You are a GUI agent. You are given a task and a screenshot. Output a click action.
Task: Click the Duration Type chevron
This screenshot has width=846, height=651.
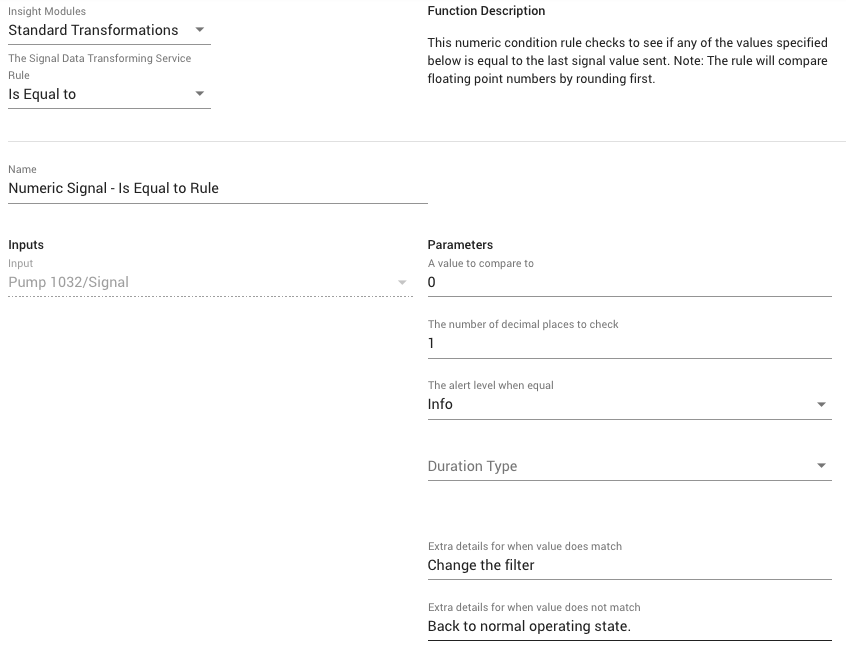point(822,465)
